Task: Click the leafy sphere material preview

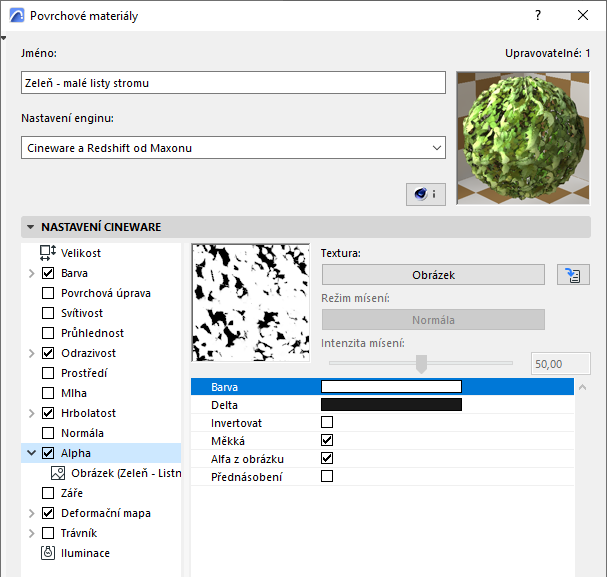Action: pos(523,138)
